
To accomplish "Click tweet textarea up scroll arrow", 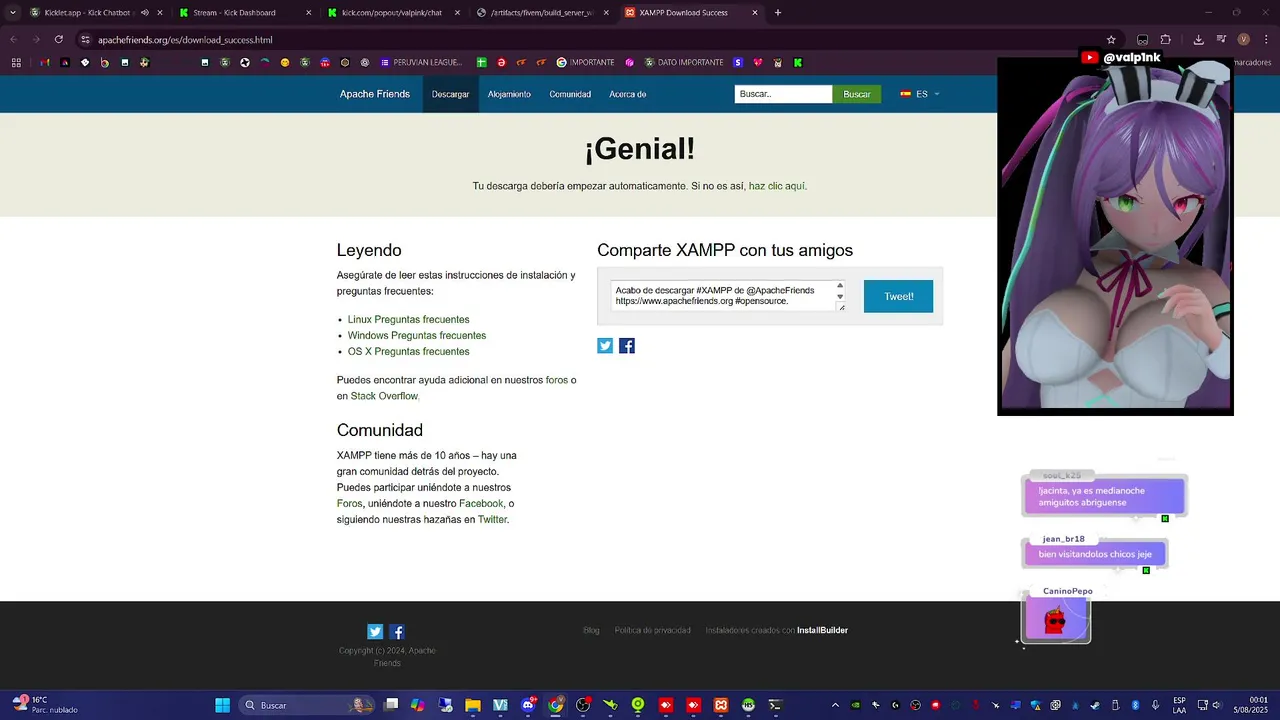I will click(x=840, y=286).
